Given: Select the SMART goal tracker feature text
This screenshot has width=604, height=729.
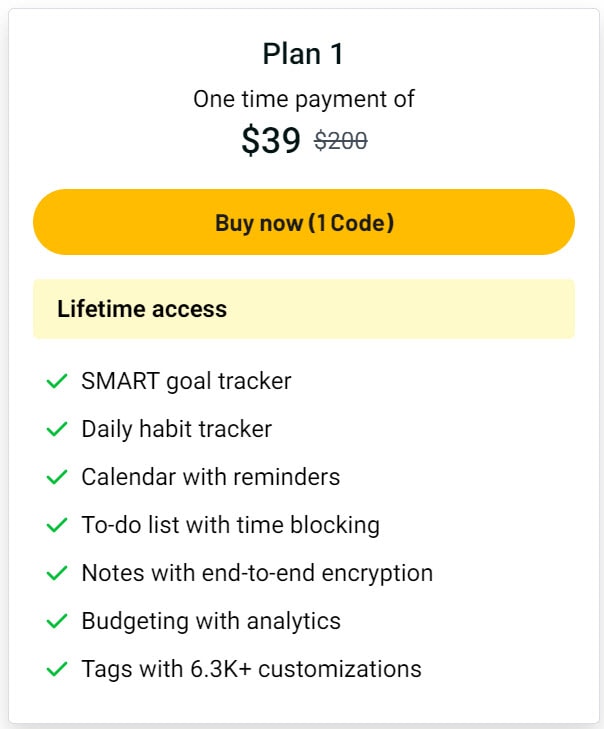Looking at the screenshot, I should 186,382.
